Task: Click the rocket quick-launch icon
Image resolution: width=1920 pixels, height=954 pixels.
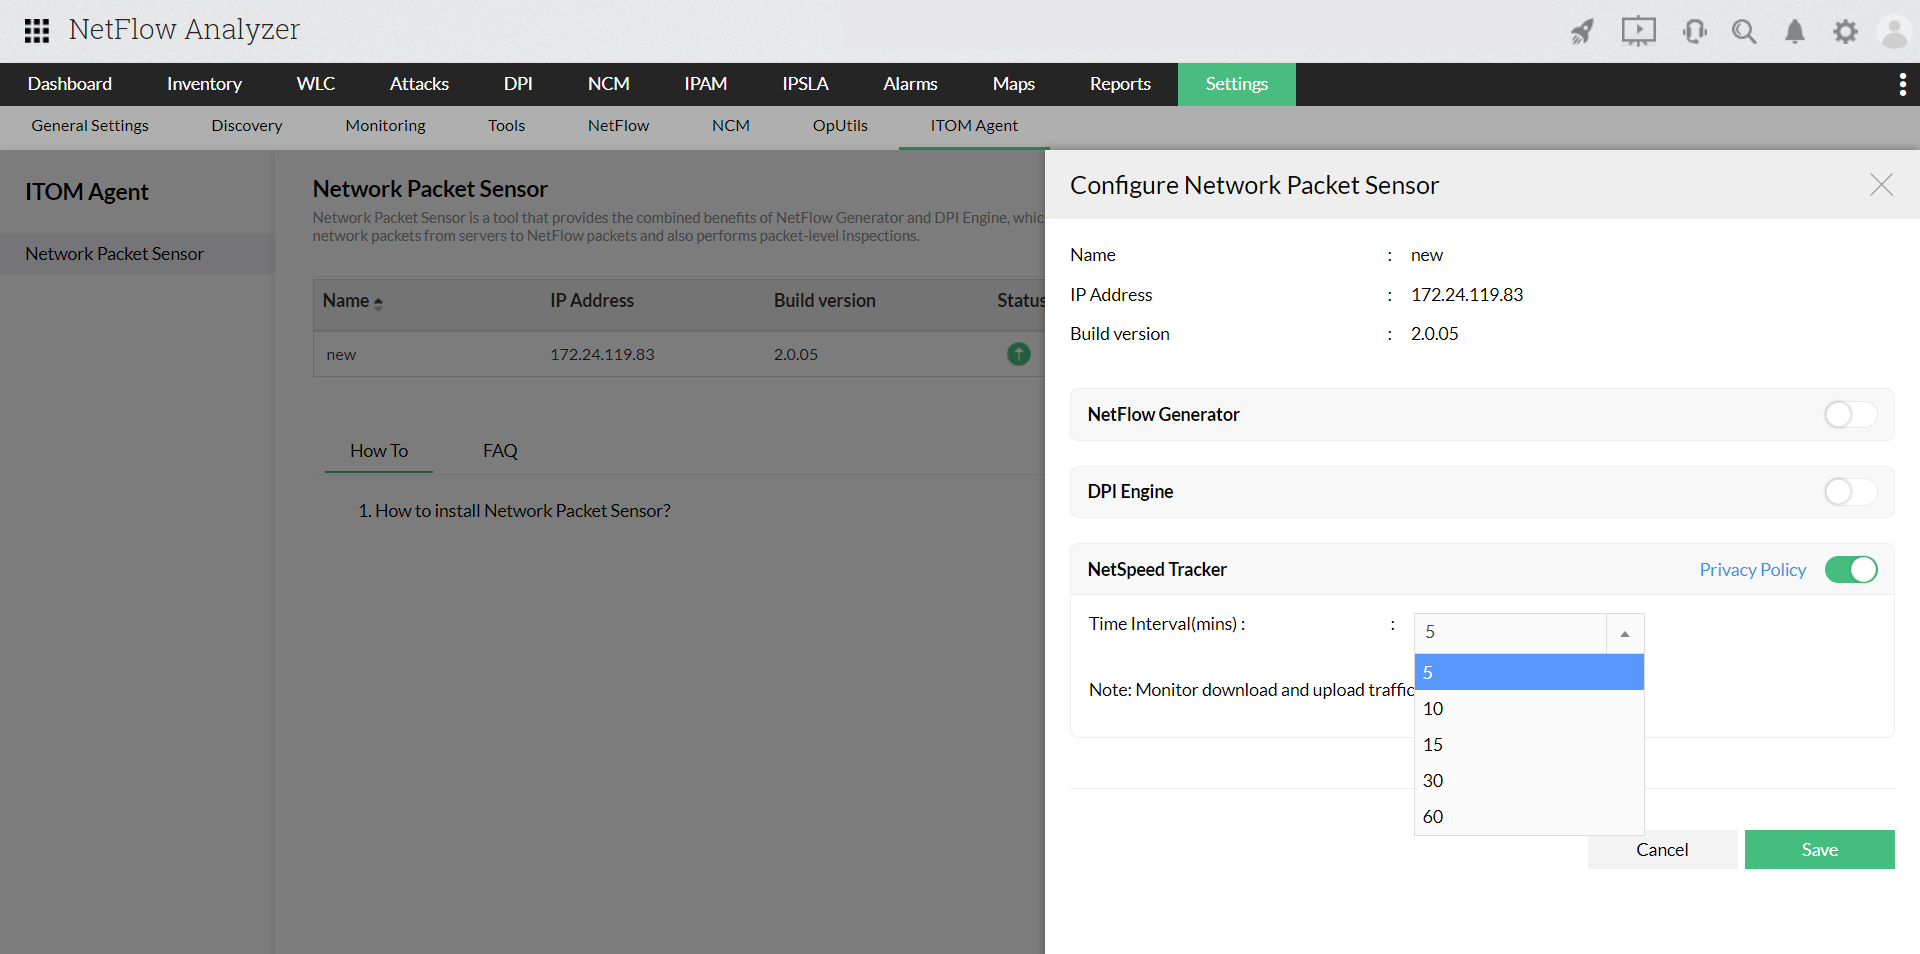Action: 1583,31
